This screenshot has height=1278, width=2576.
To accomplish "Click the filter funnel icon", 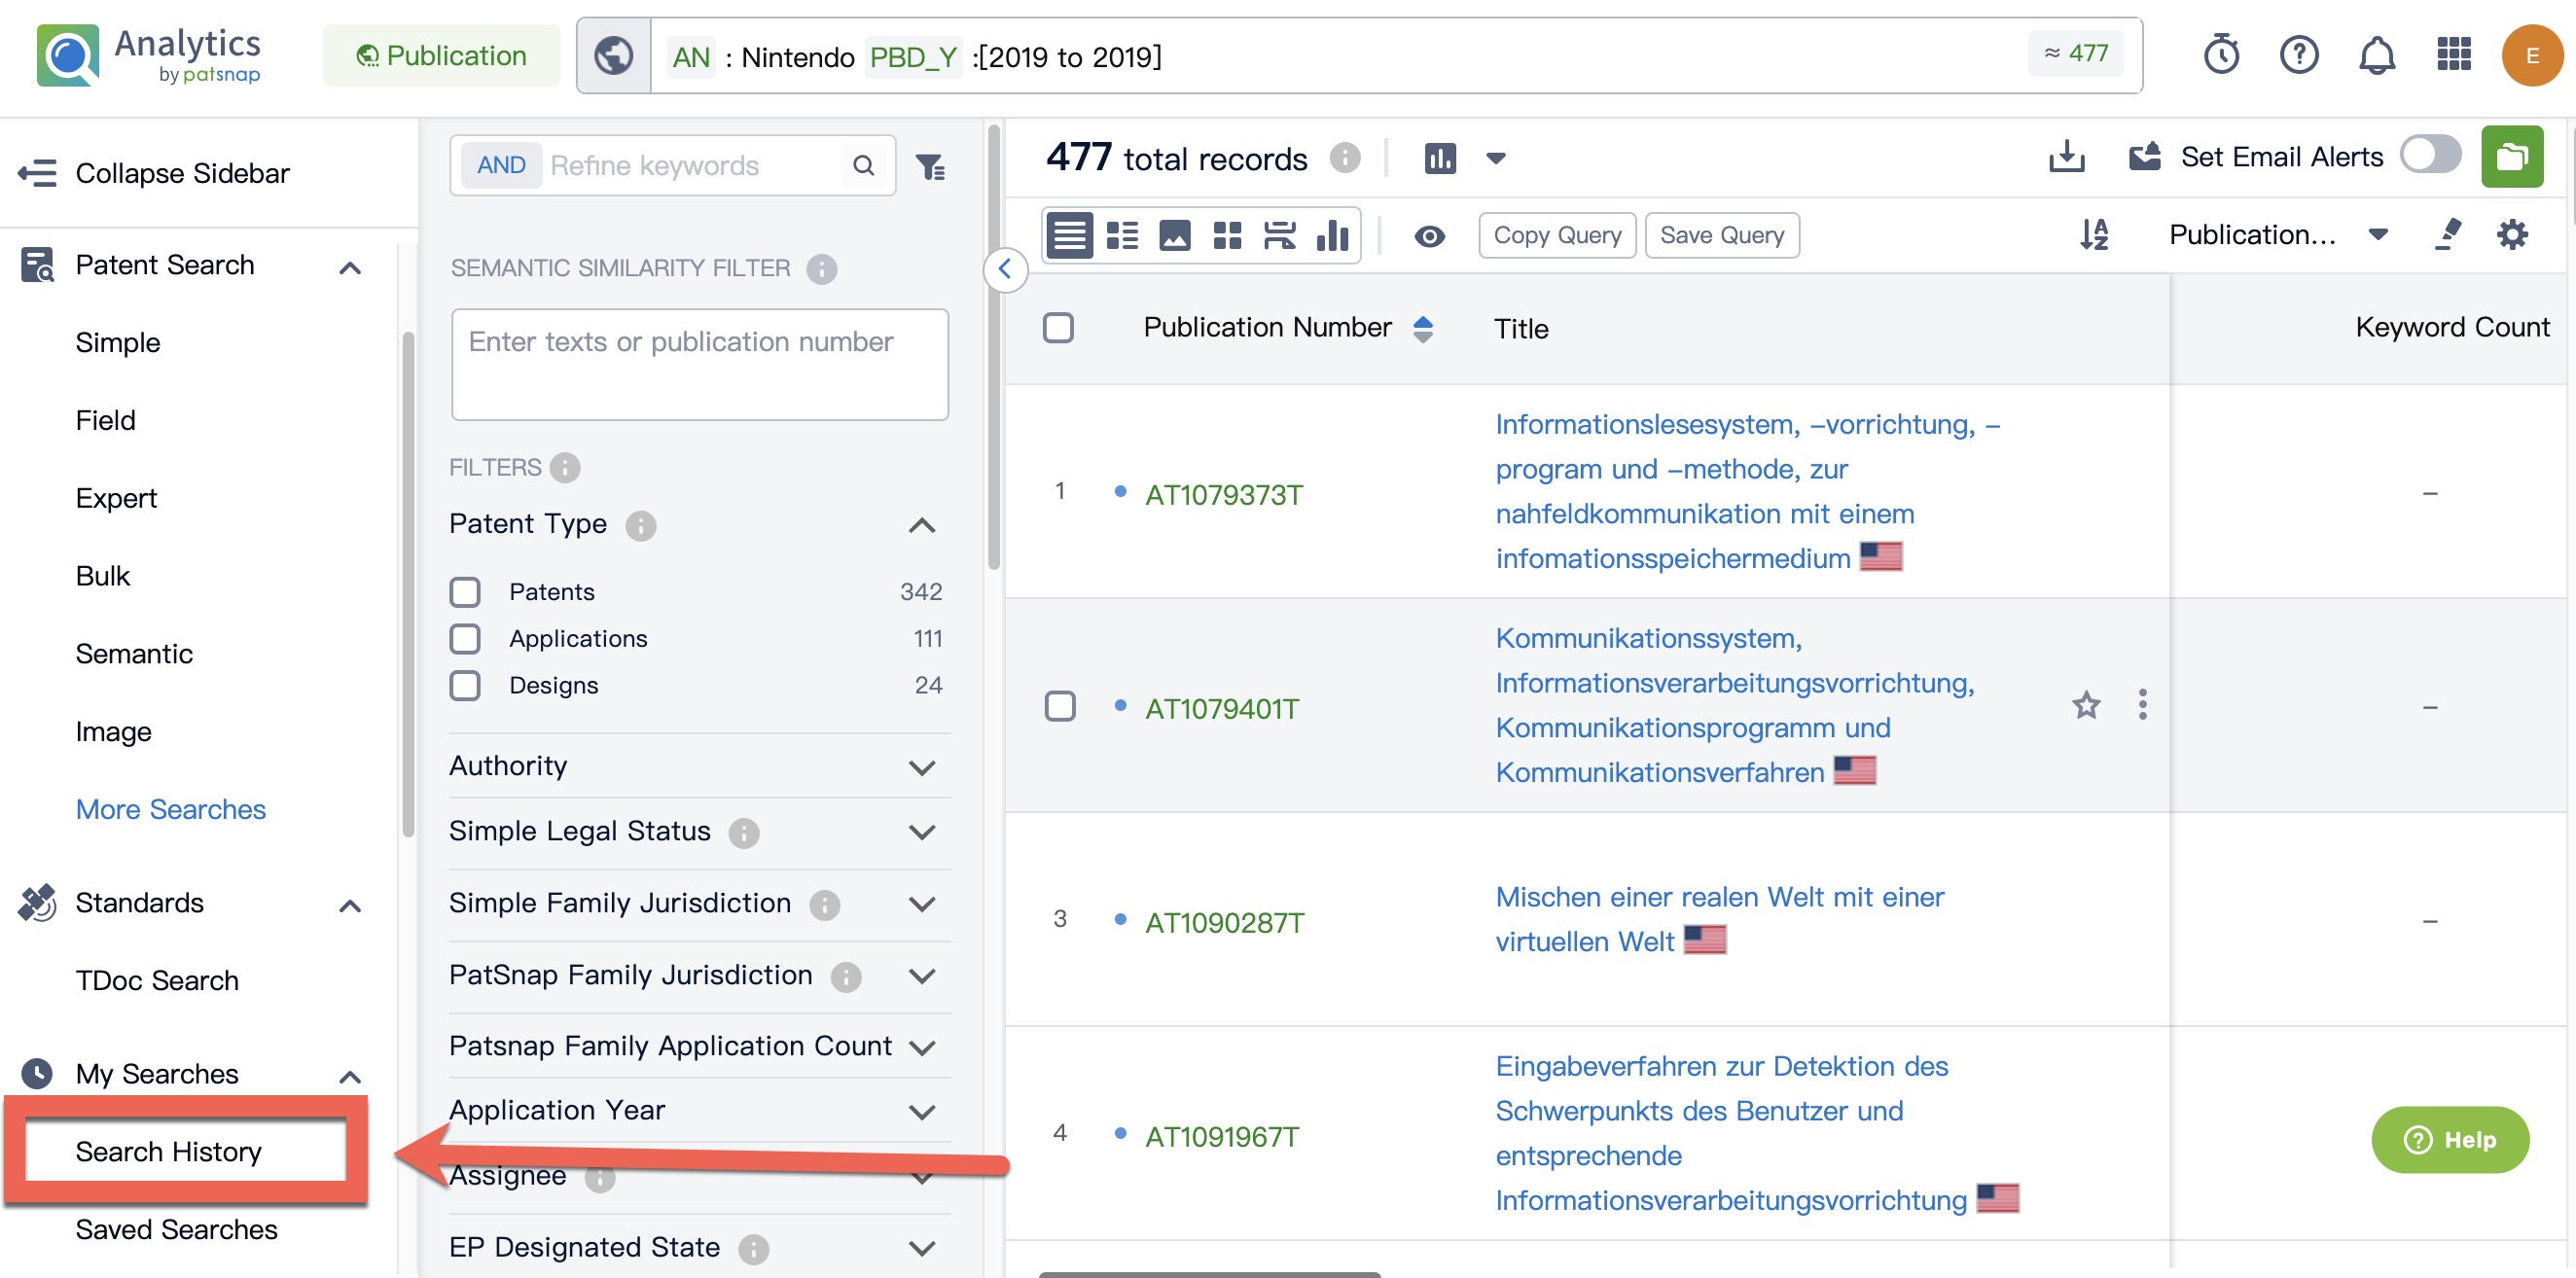I will 930,166.
